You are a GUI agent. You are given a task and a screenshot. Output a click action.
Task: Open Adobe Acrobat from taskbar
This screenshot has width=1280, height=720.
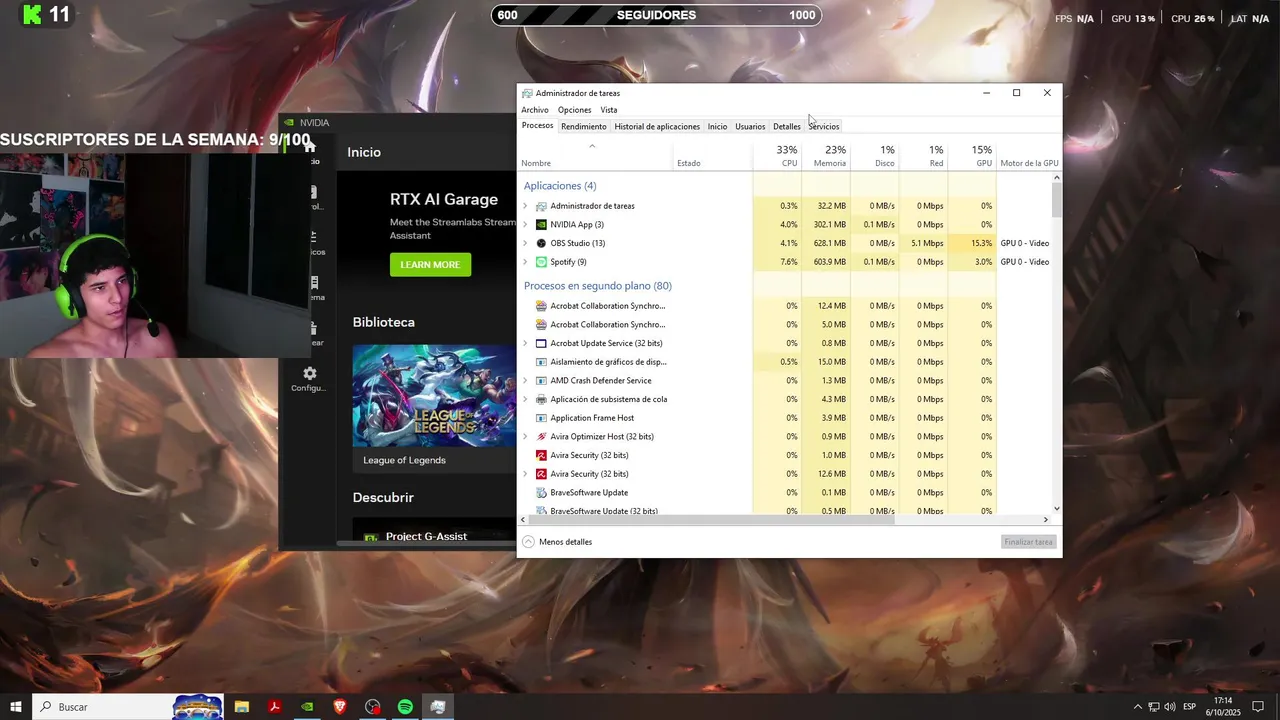[x=274, y=707]
